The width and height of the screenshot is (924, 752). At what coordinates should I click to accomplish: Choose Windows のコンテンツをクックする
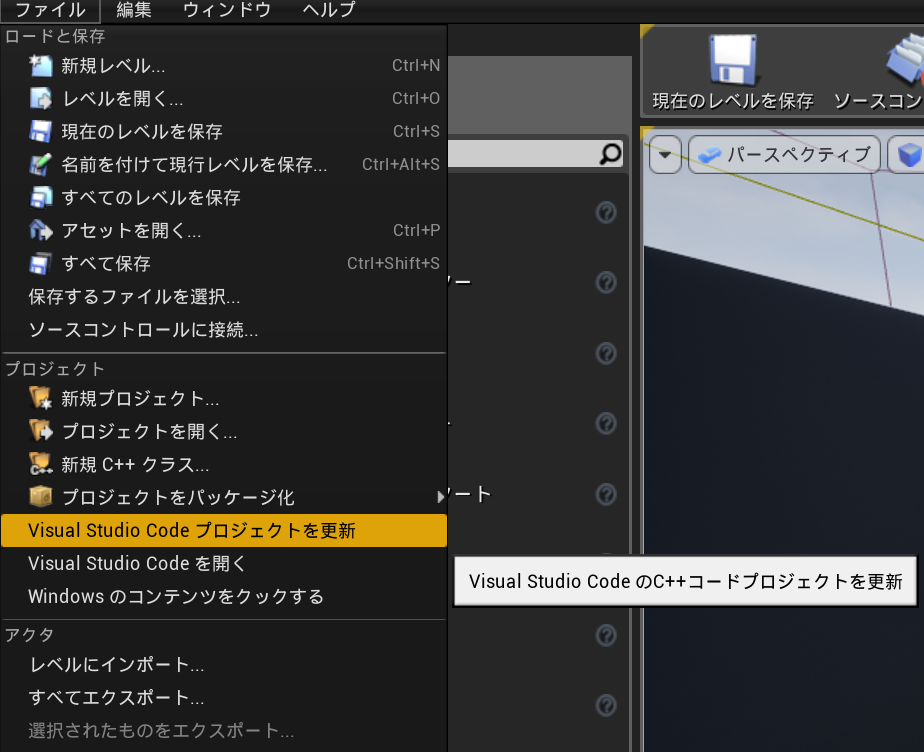(x=223, y=596)
